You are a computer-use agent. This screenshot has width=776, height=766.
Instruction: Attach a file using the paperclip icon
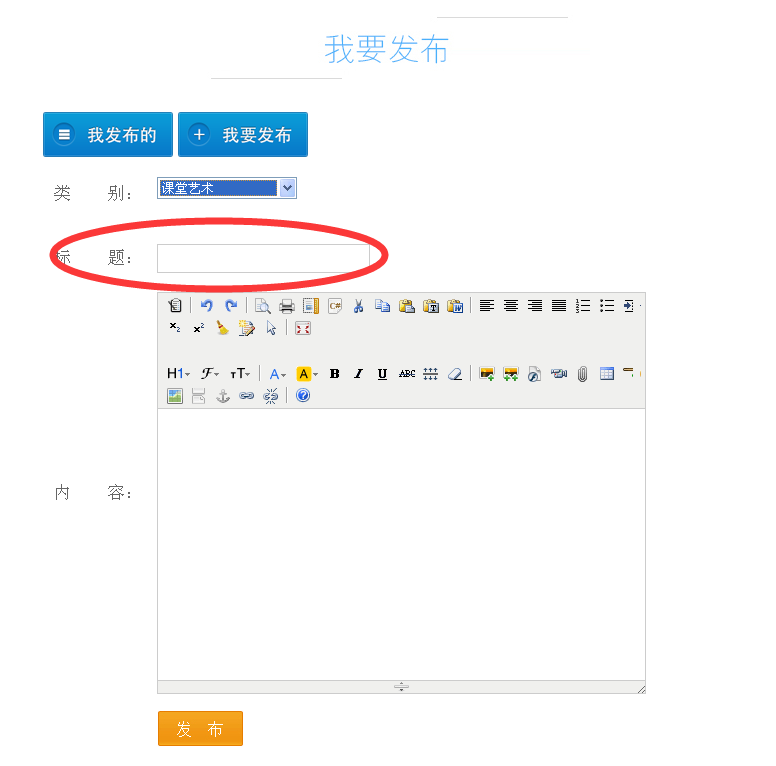(582, 374)
